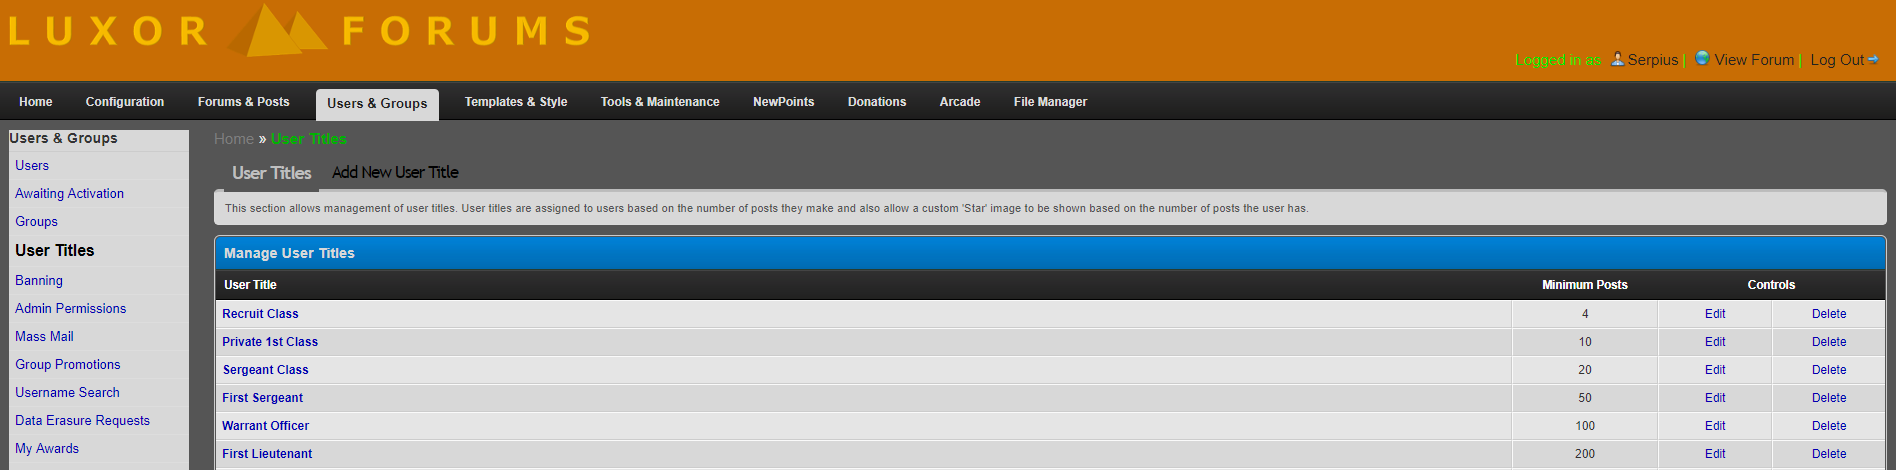Open the Sergeant Class user title
The height and width of the screenshot is (470, 1896).
(x=266, y=370)
